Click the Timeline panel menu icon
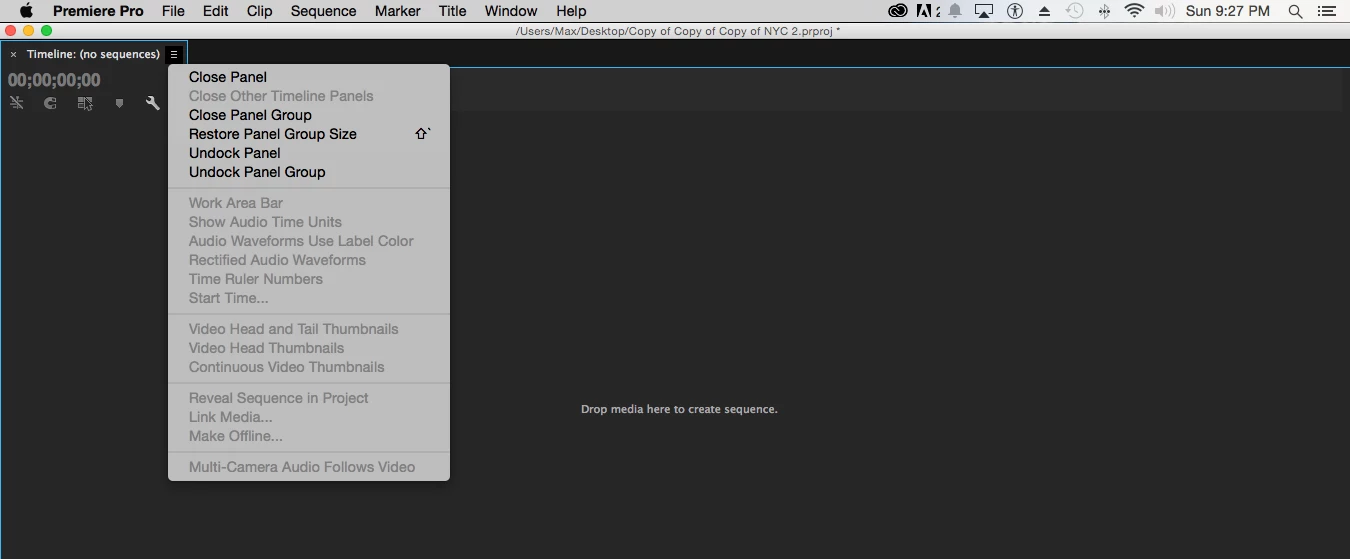 click(x=174, y=54)
